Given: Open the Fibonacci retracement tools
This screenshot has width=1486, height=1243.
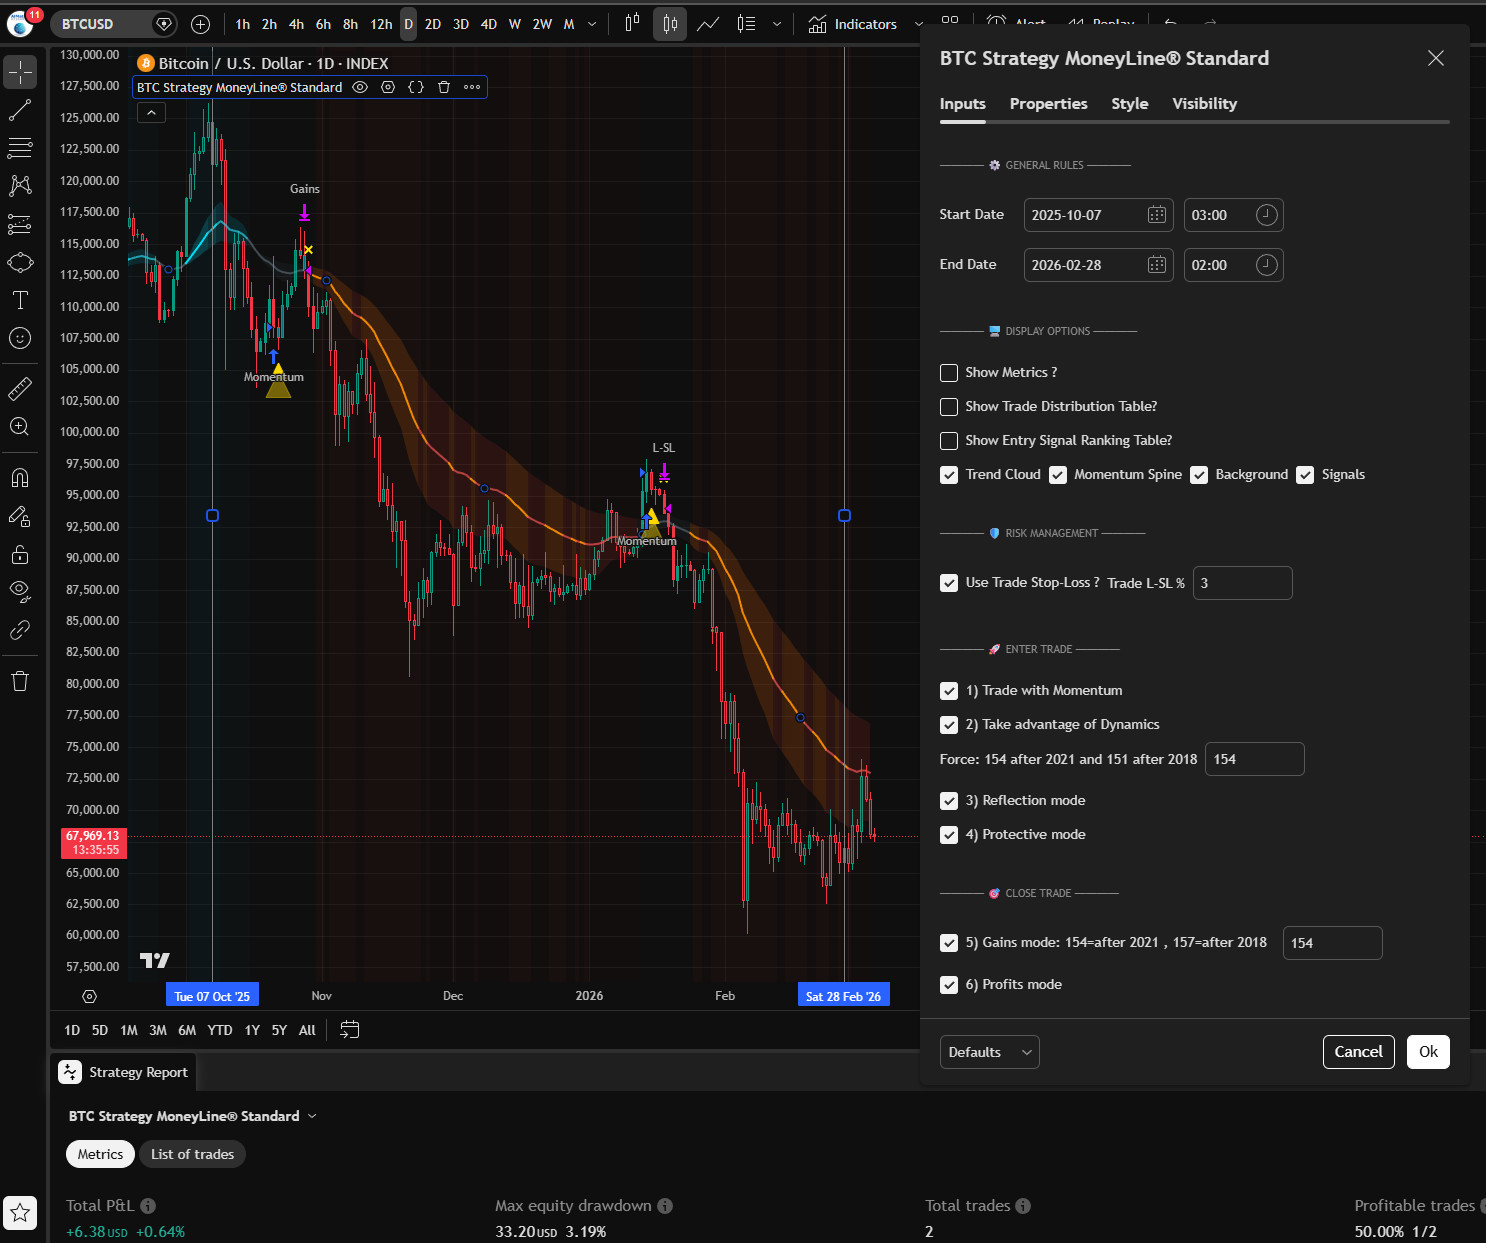Looking at the screenshot, I should [20, 148].
